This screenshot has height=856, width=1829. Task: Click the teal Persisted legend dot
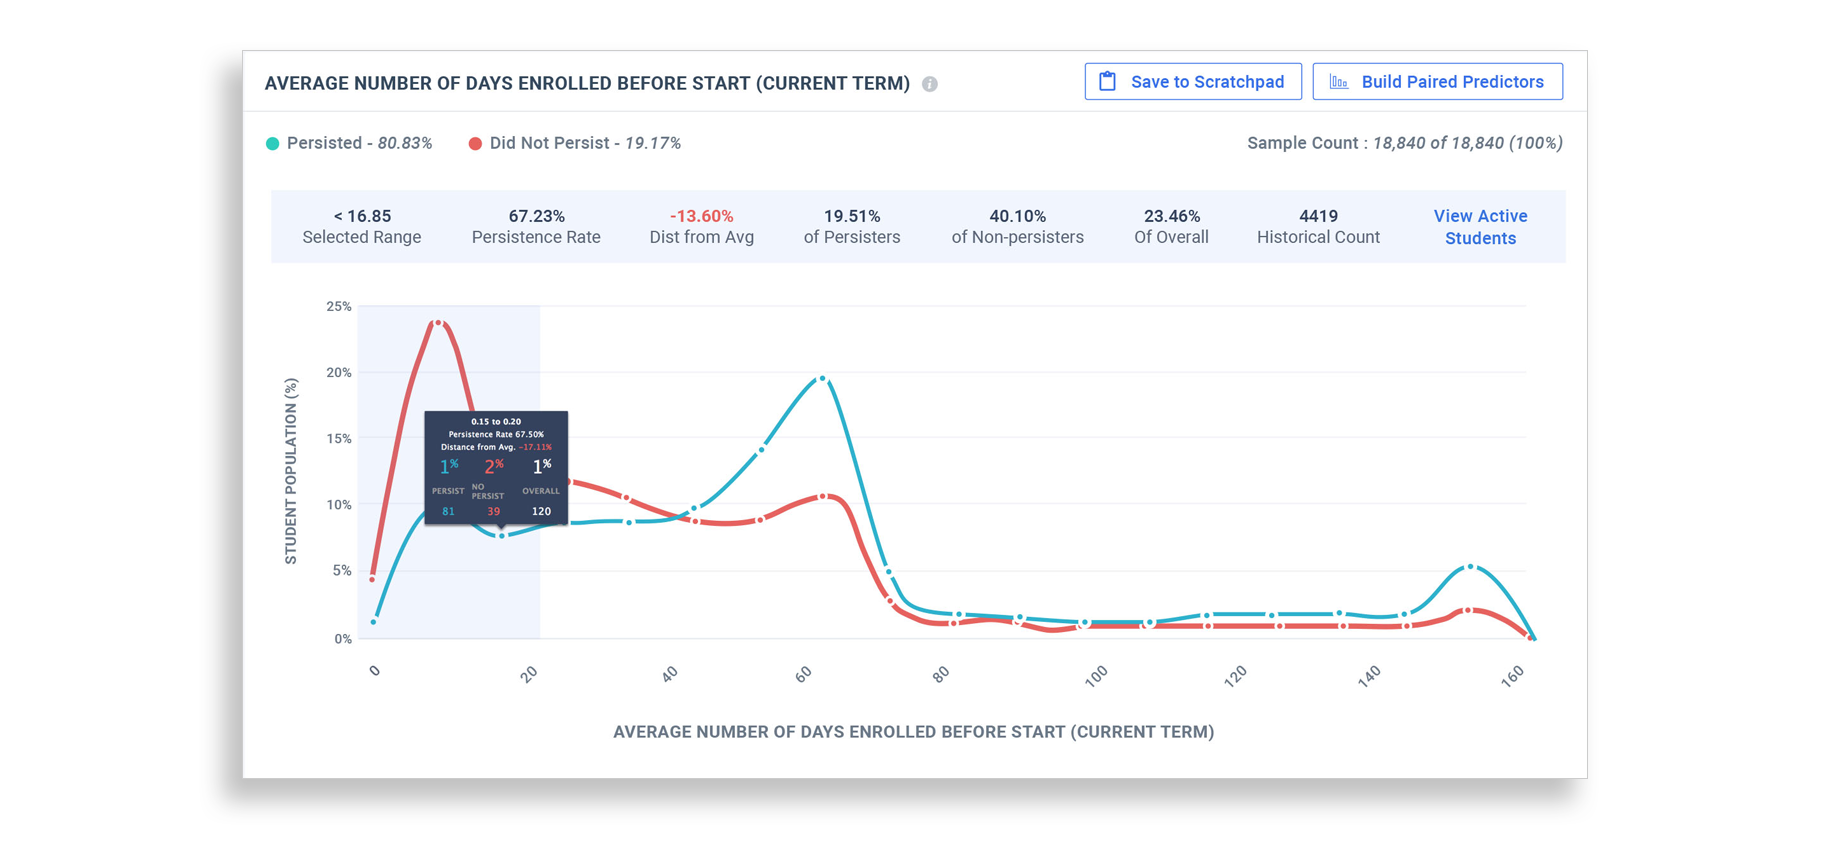[x=272, y=144]
